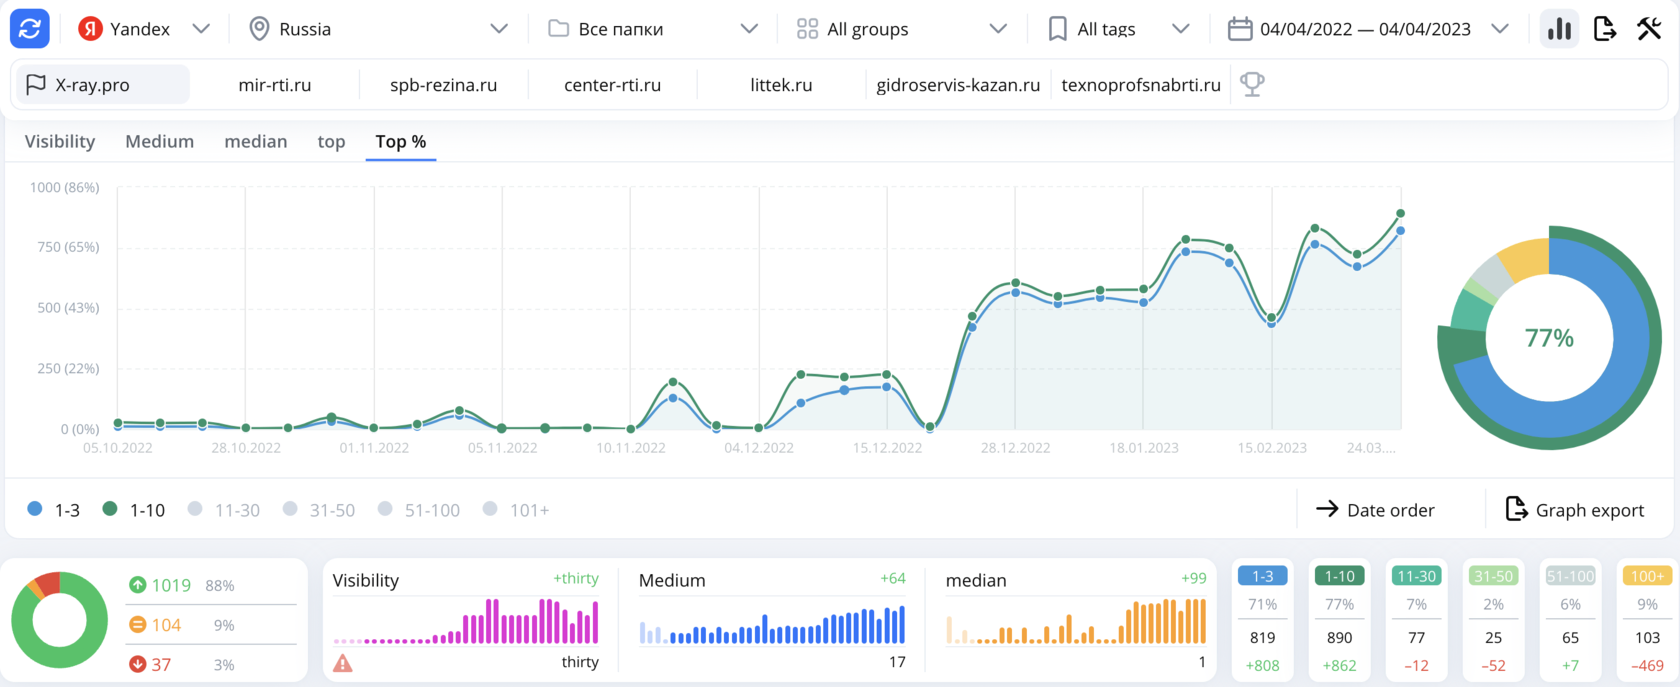1680x687 pixels.
Task: Click the Graph export document icon
Action: (x=1516, y=509)
